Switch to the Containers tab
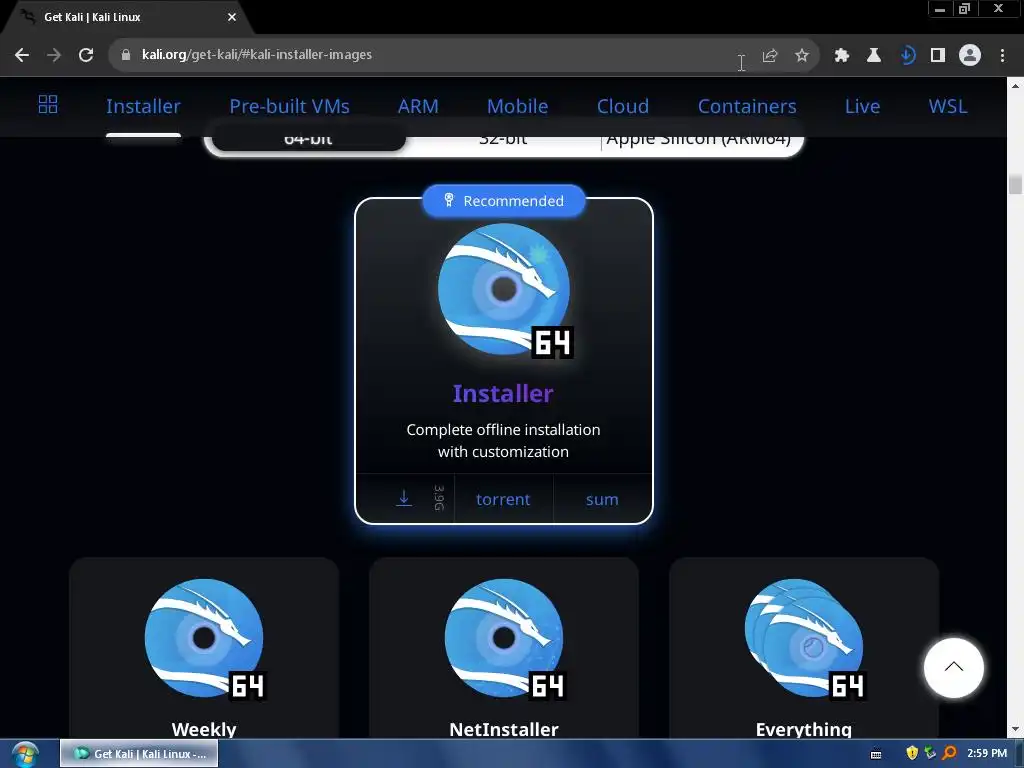The height and width of the screenshot is (768, 1024). [747, 106]
